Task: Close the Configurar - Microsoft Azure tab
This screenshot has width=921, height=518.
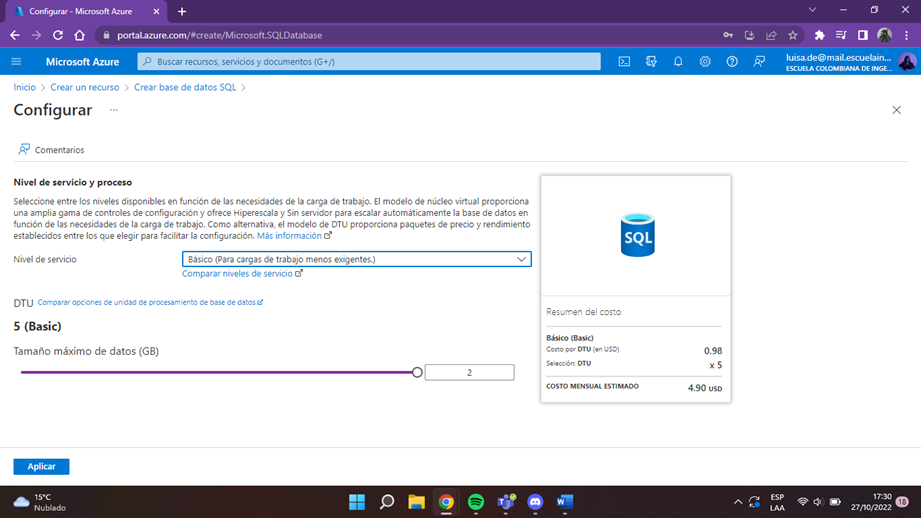Action: 156,11
